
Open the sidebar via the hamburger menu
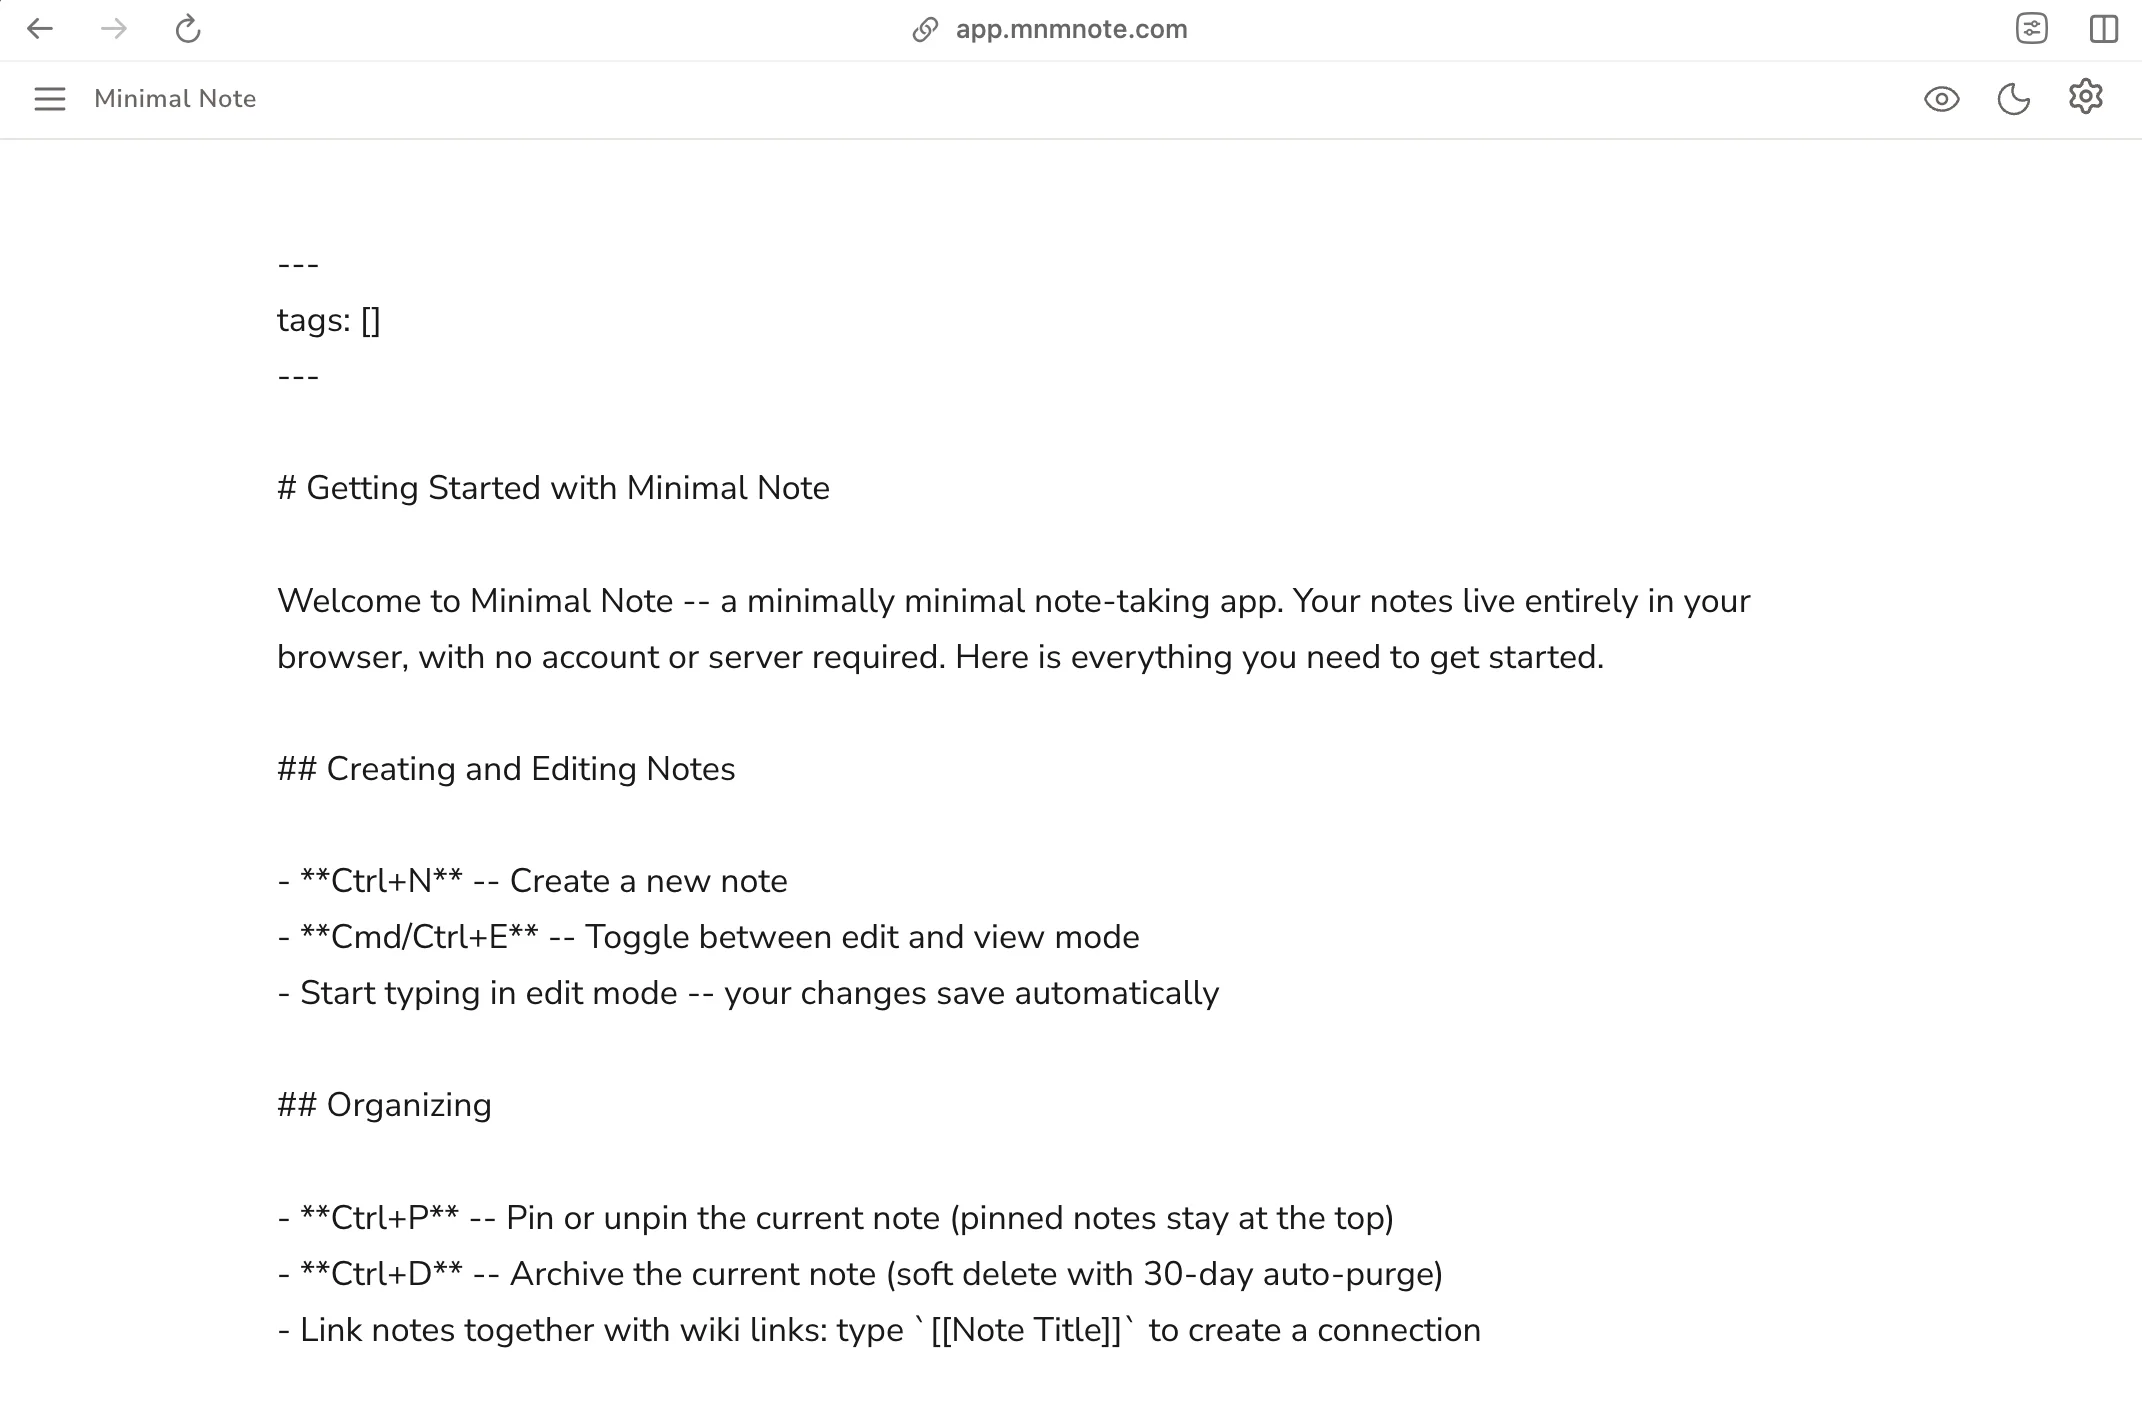tap(49, 99)
